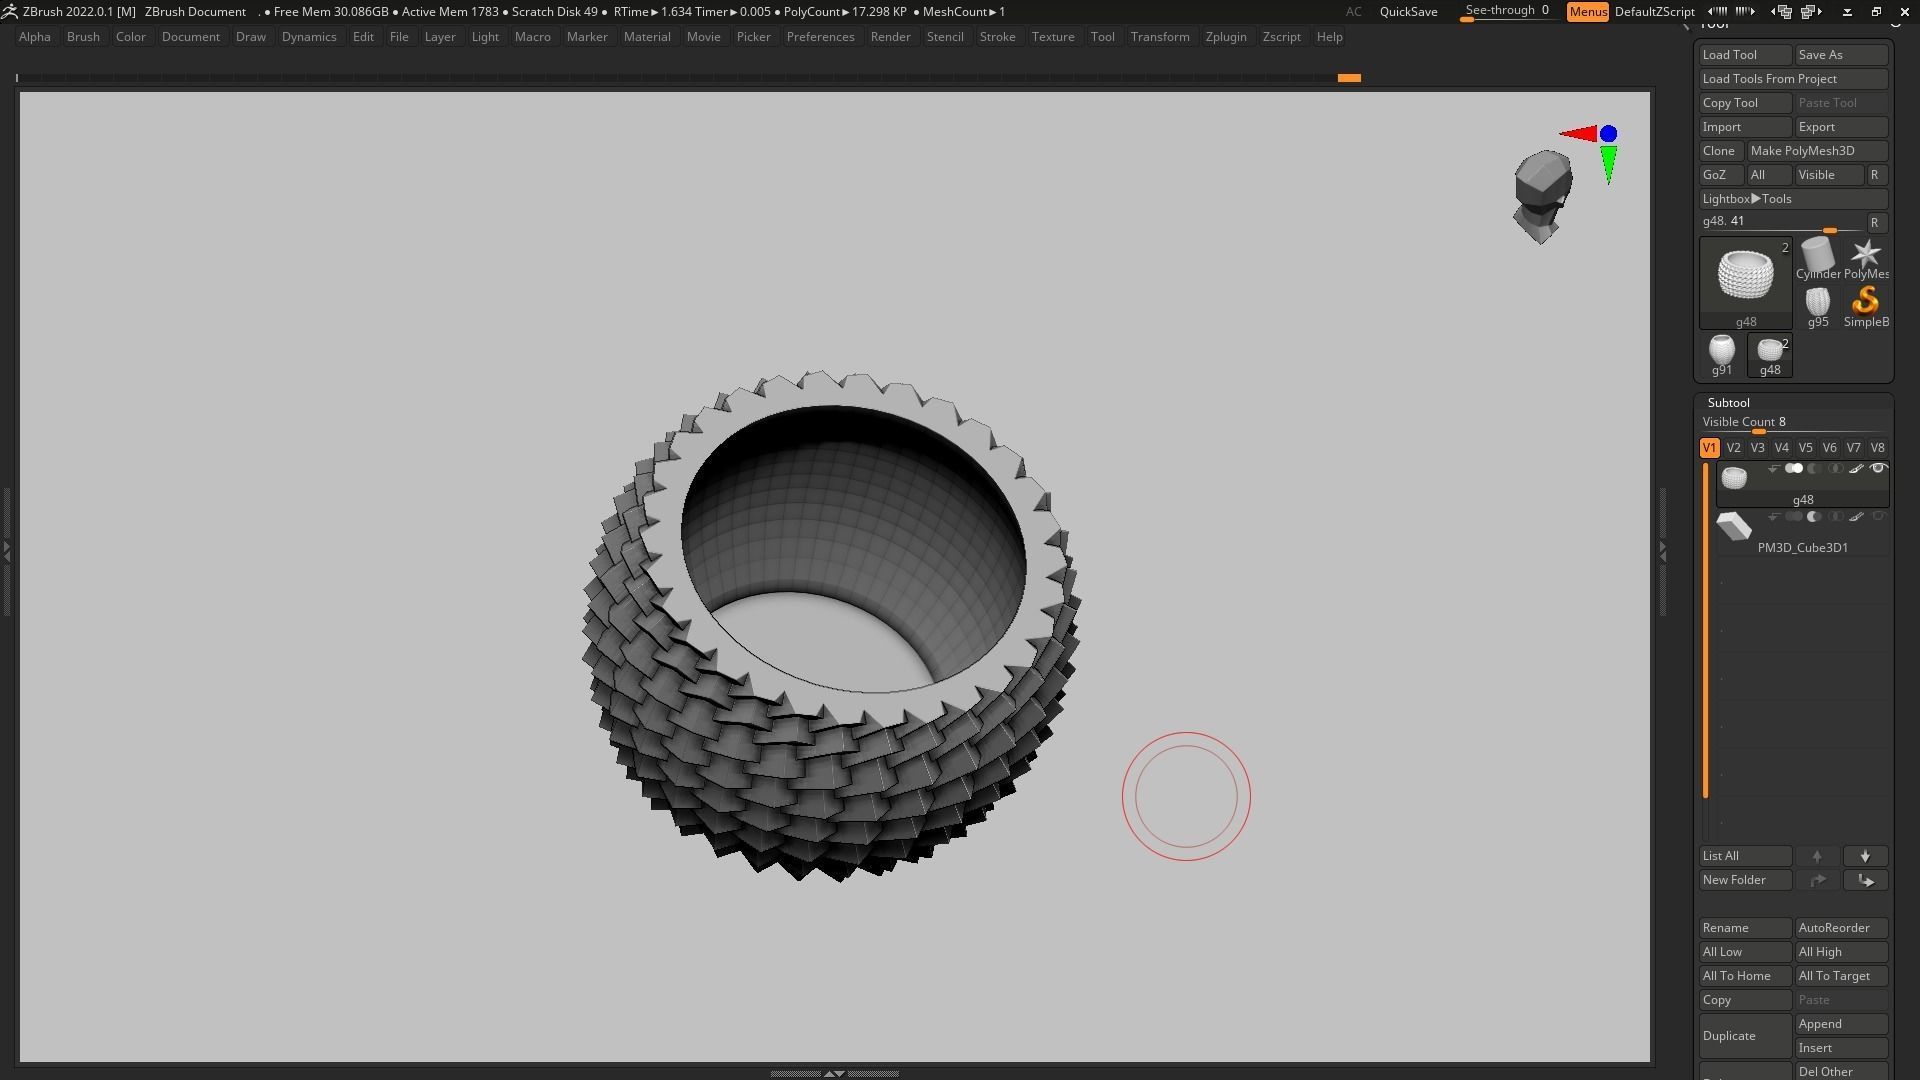Open the Zplugin menu

[1225, 37]
